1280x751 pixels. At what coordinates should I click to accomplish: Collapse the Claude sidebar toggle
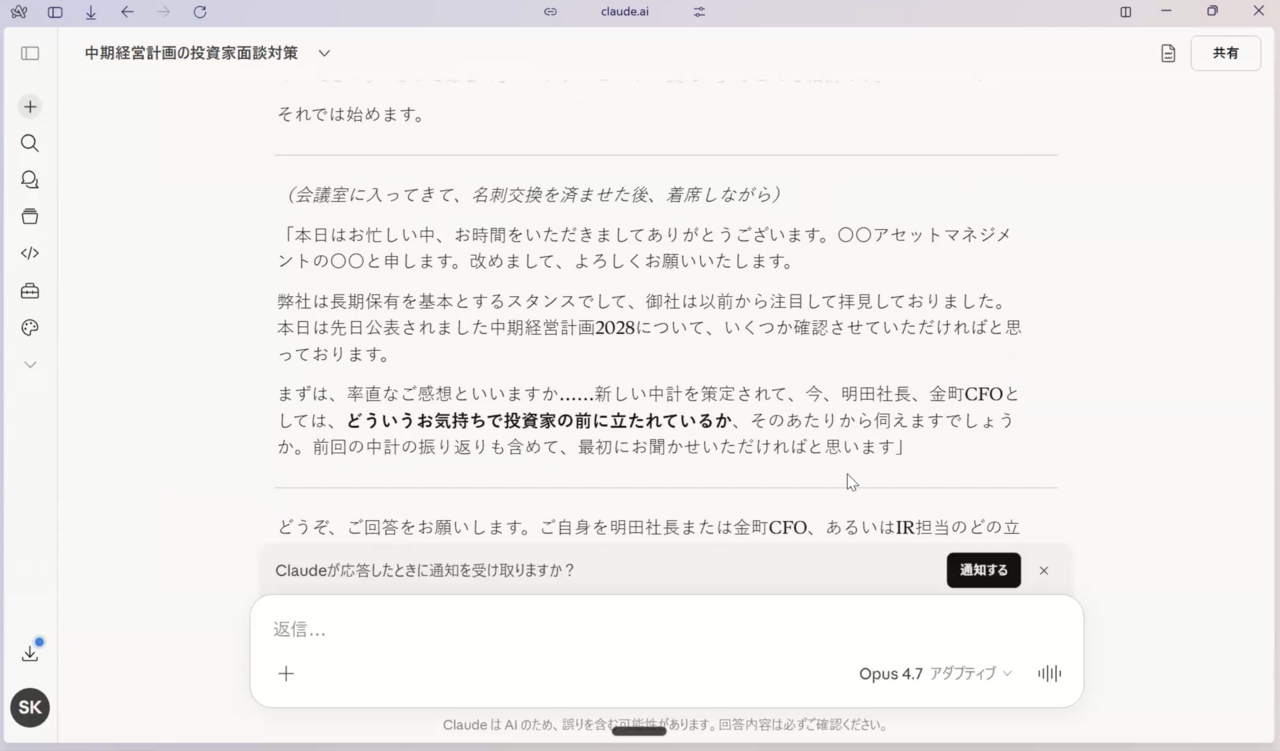click(30, 53)
